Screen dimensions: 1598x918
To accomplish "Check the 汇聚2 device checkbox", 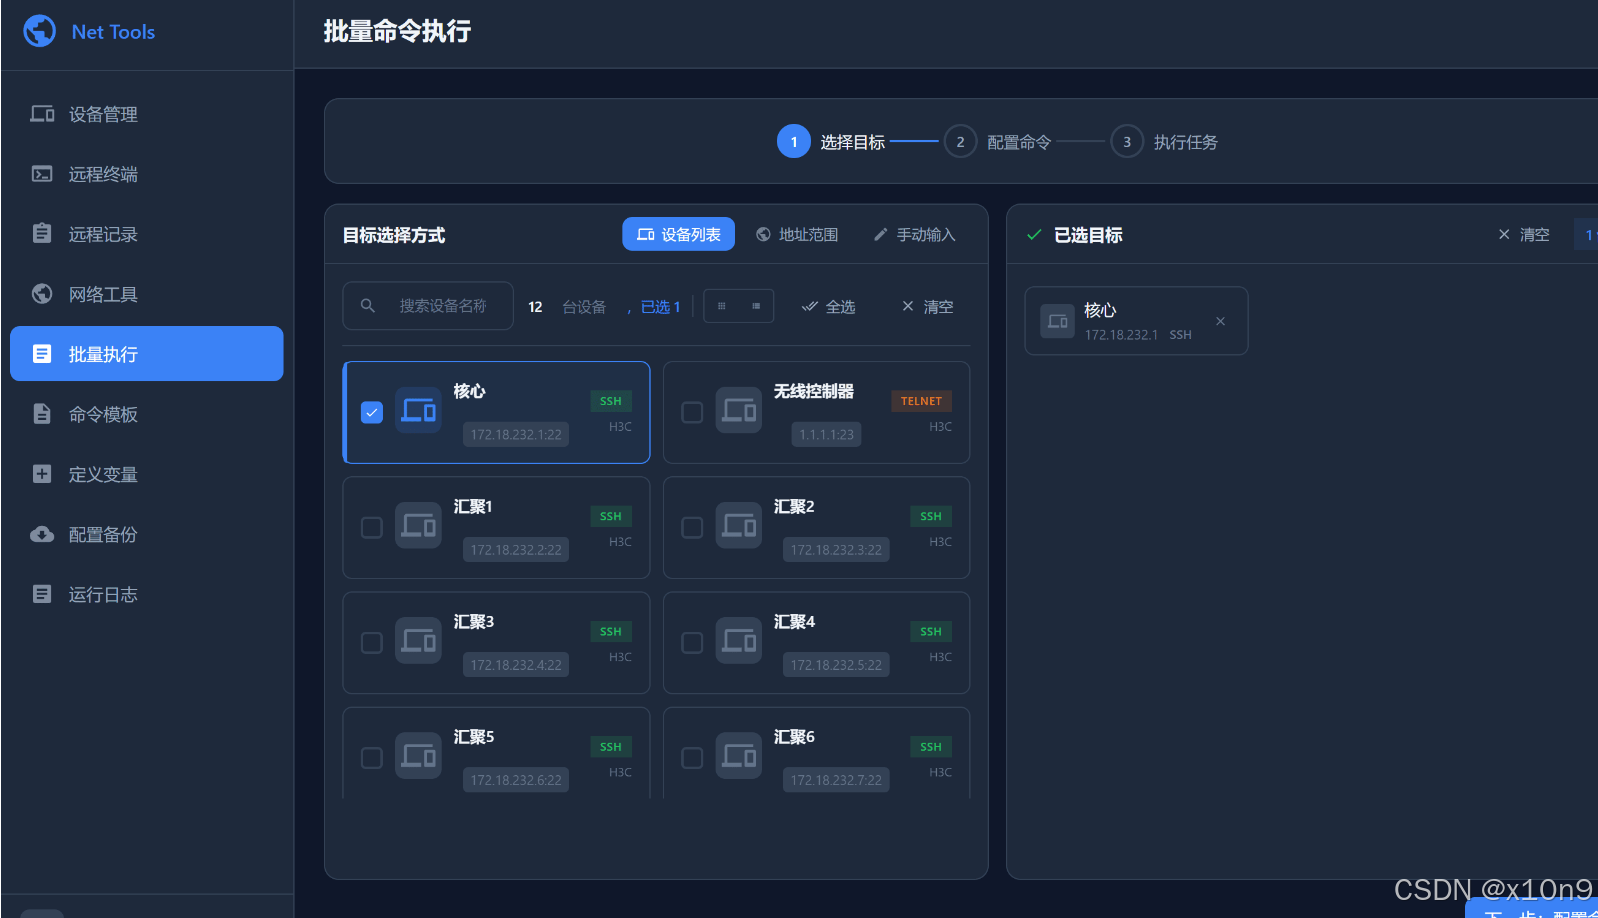I will coord(692,527).
